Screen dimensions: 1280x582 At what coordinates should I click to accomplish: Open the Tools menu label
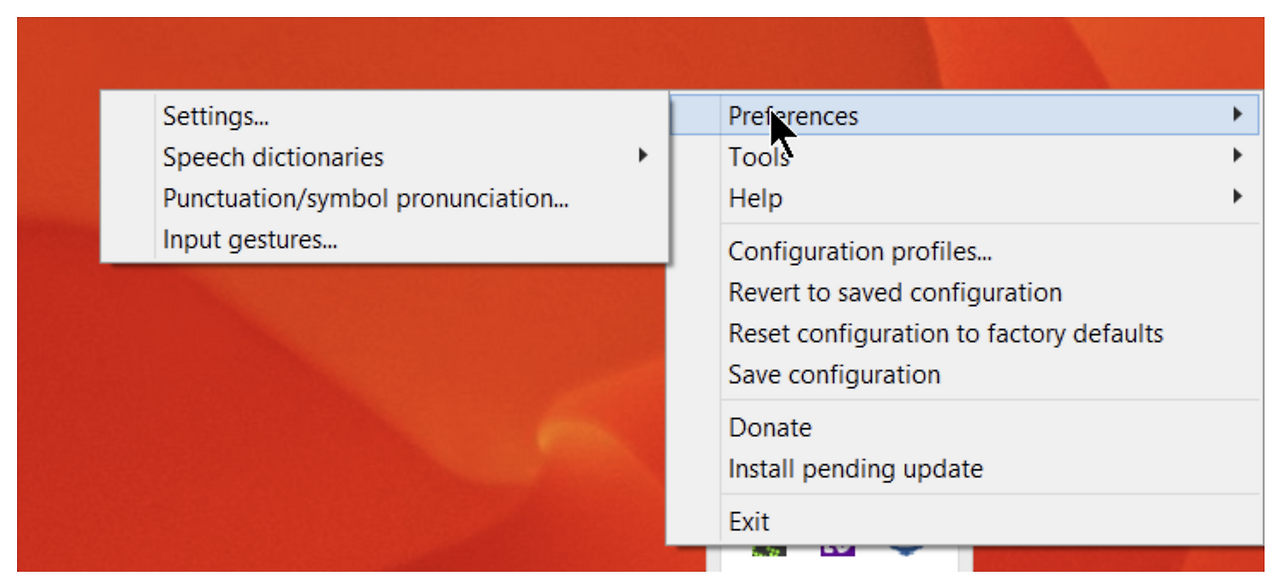pos(759,157)
